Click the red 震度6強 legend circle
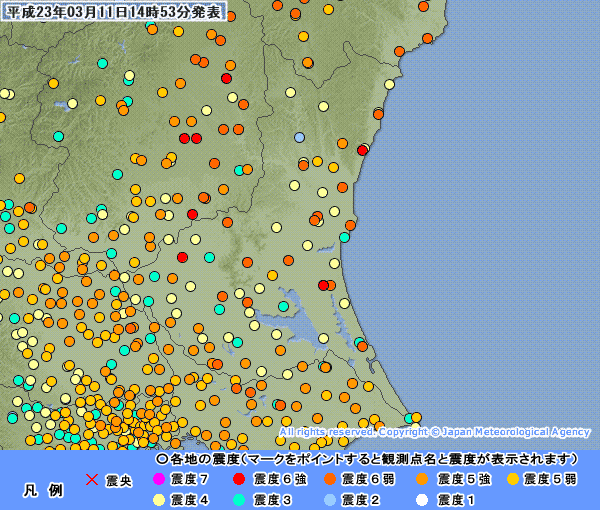 click(239, 480)
